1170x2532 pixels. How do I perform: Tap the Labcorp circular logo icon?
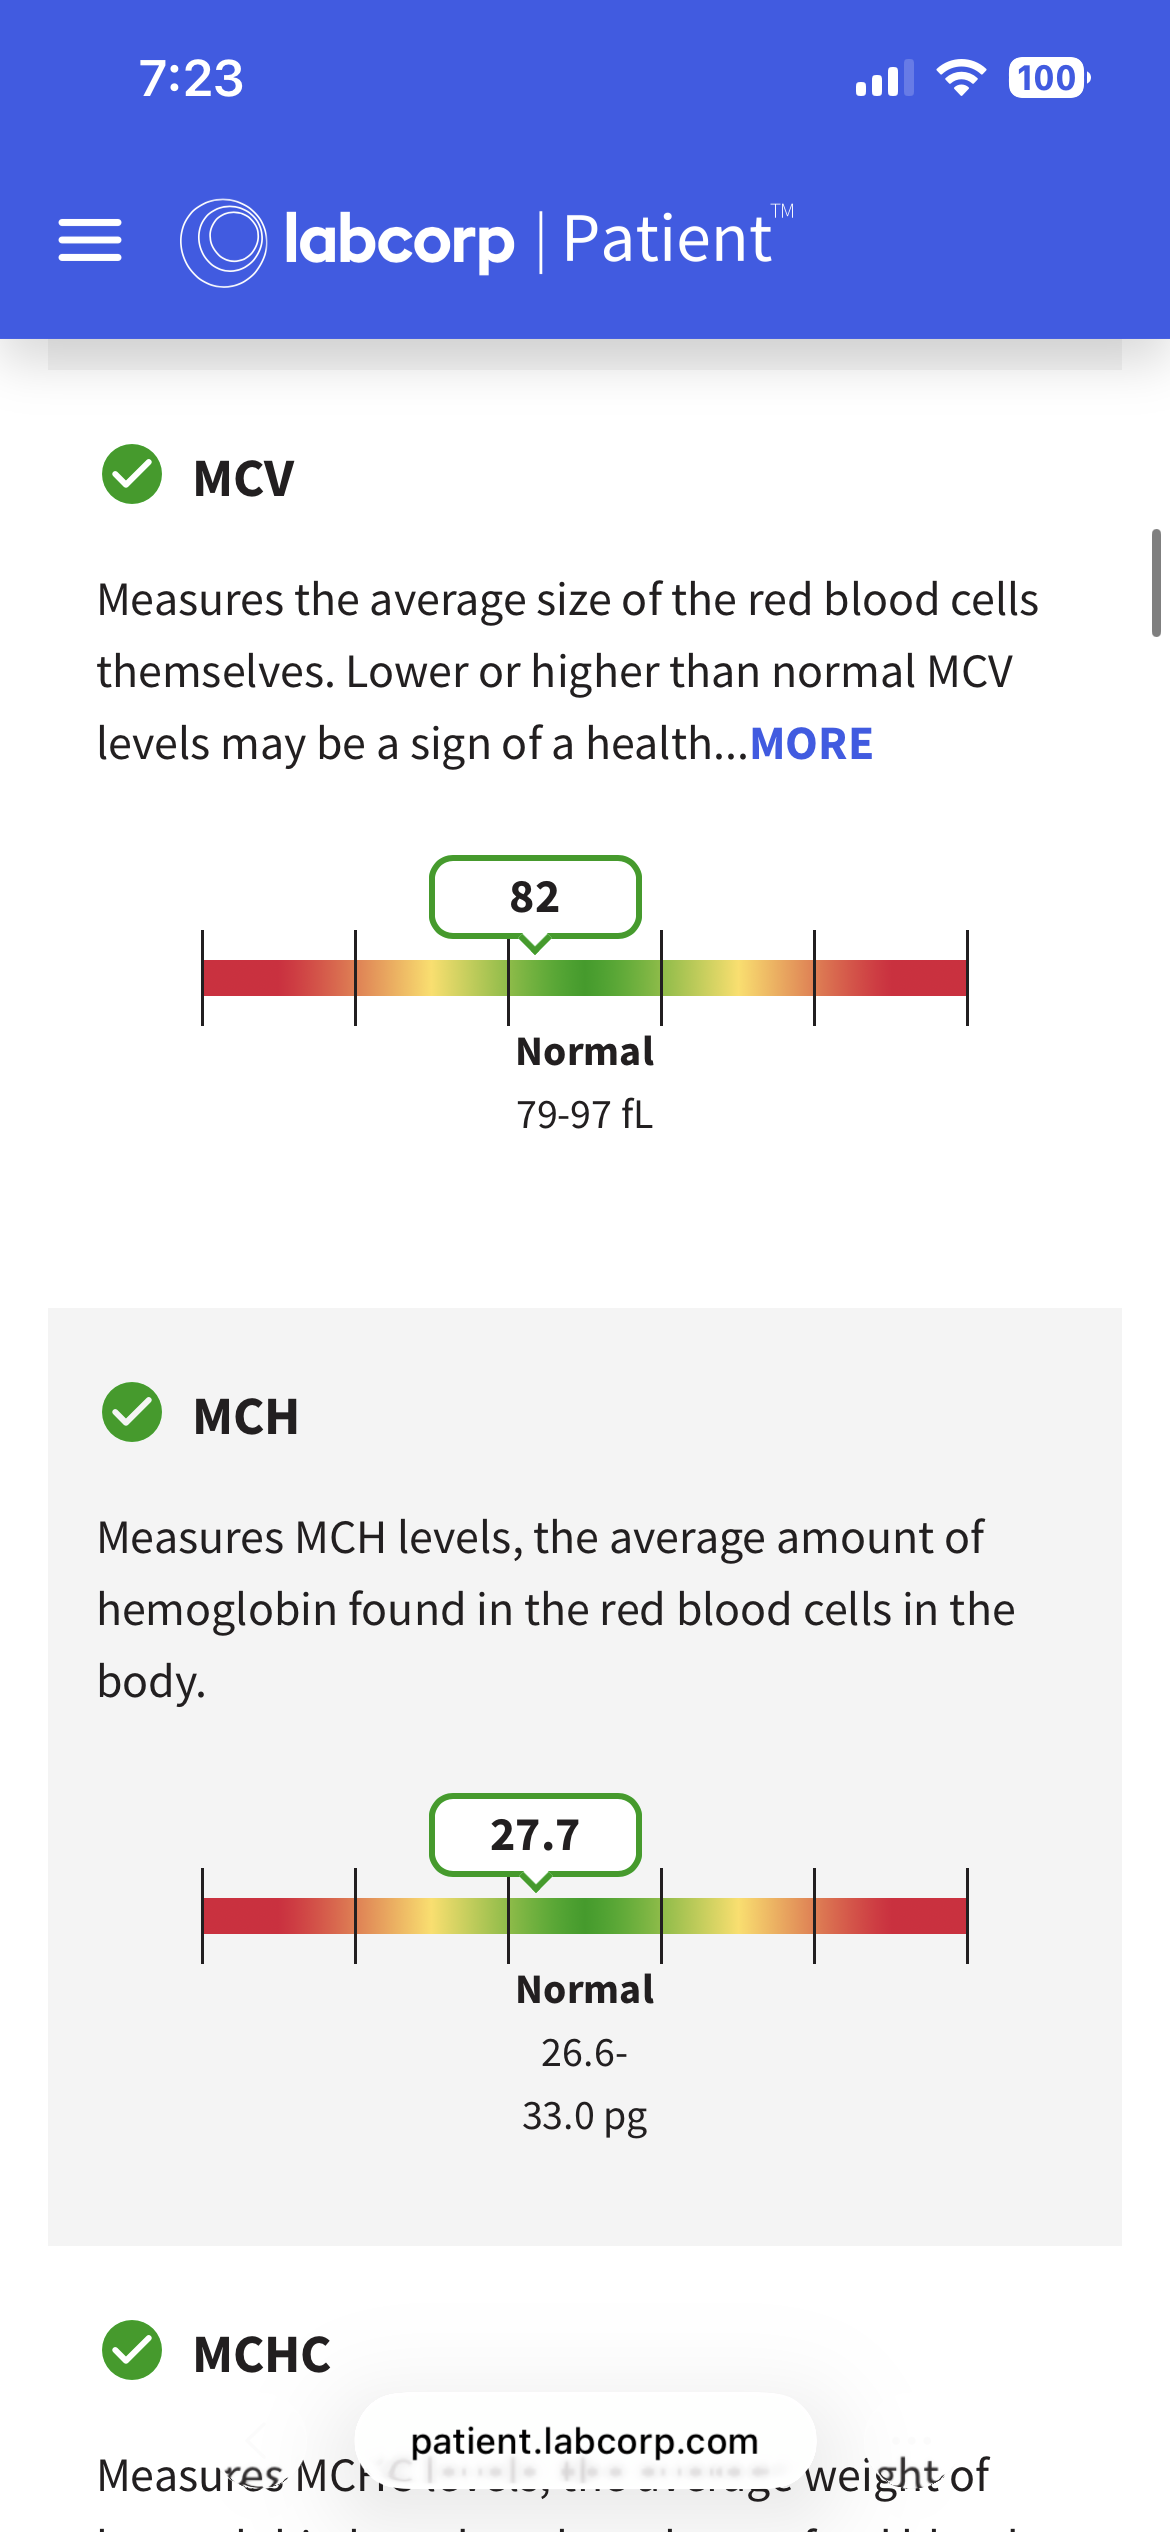(223, 242)
